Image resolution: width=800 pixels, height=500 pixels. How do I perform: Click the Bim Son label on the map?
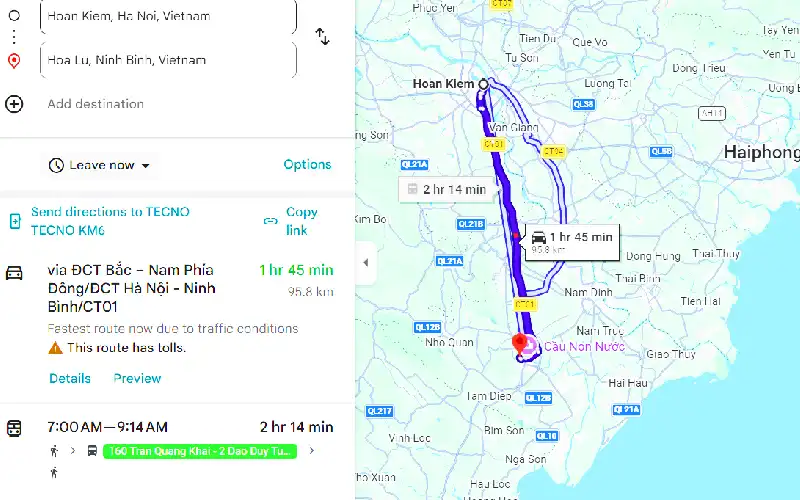point(504,431)
